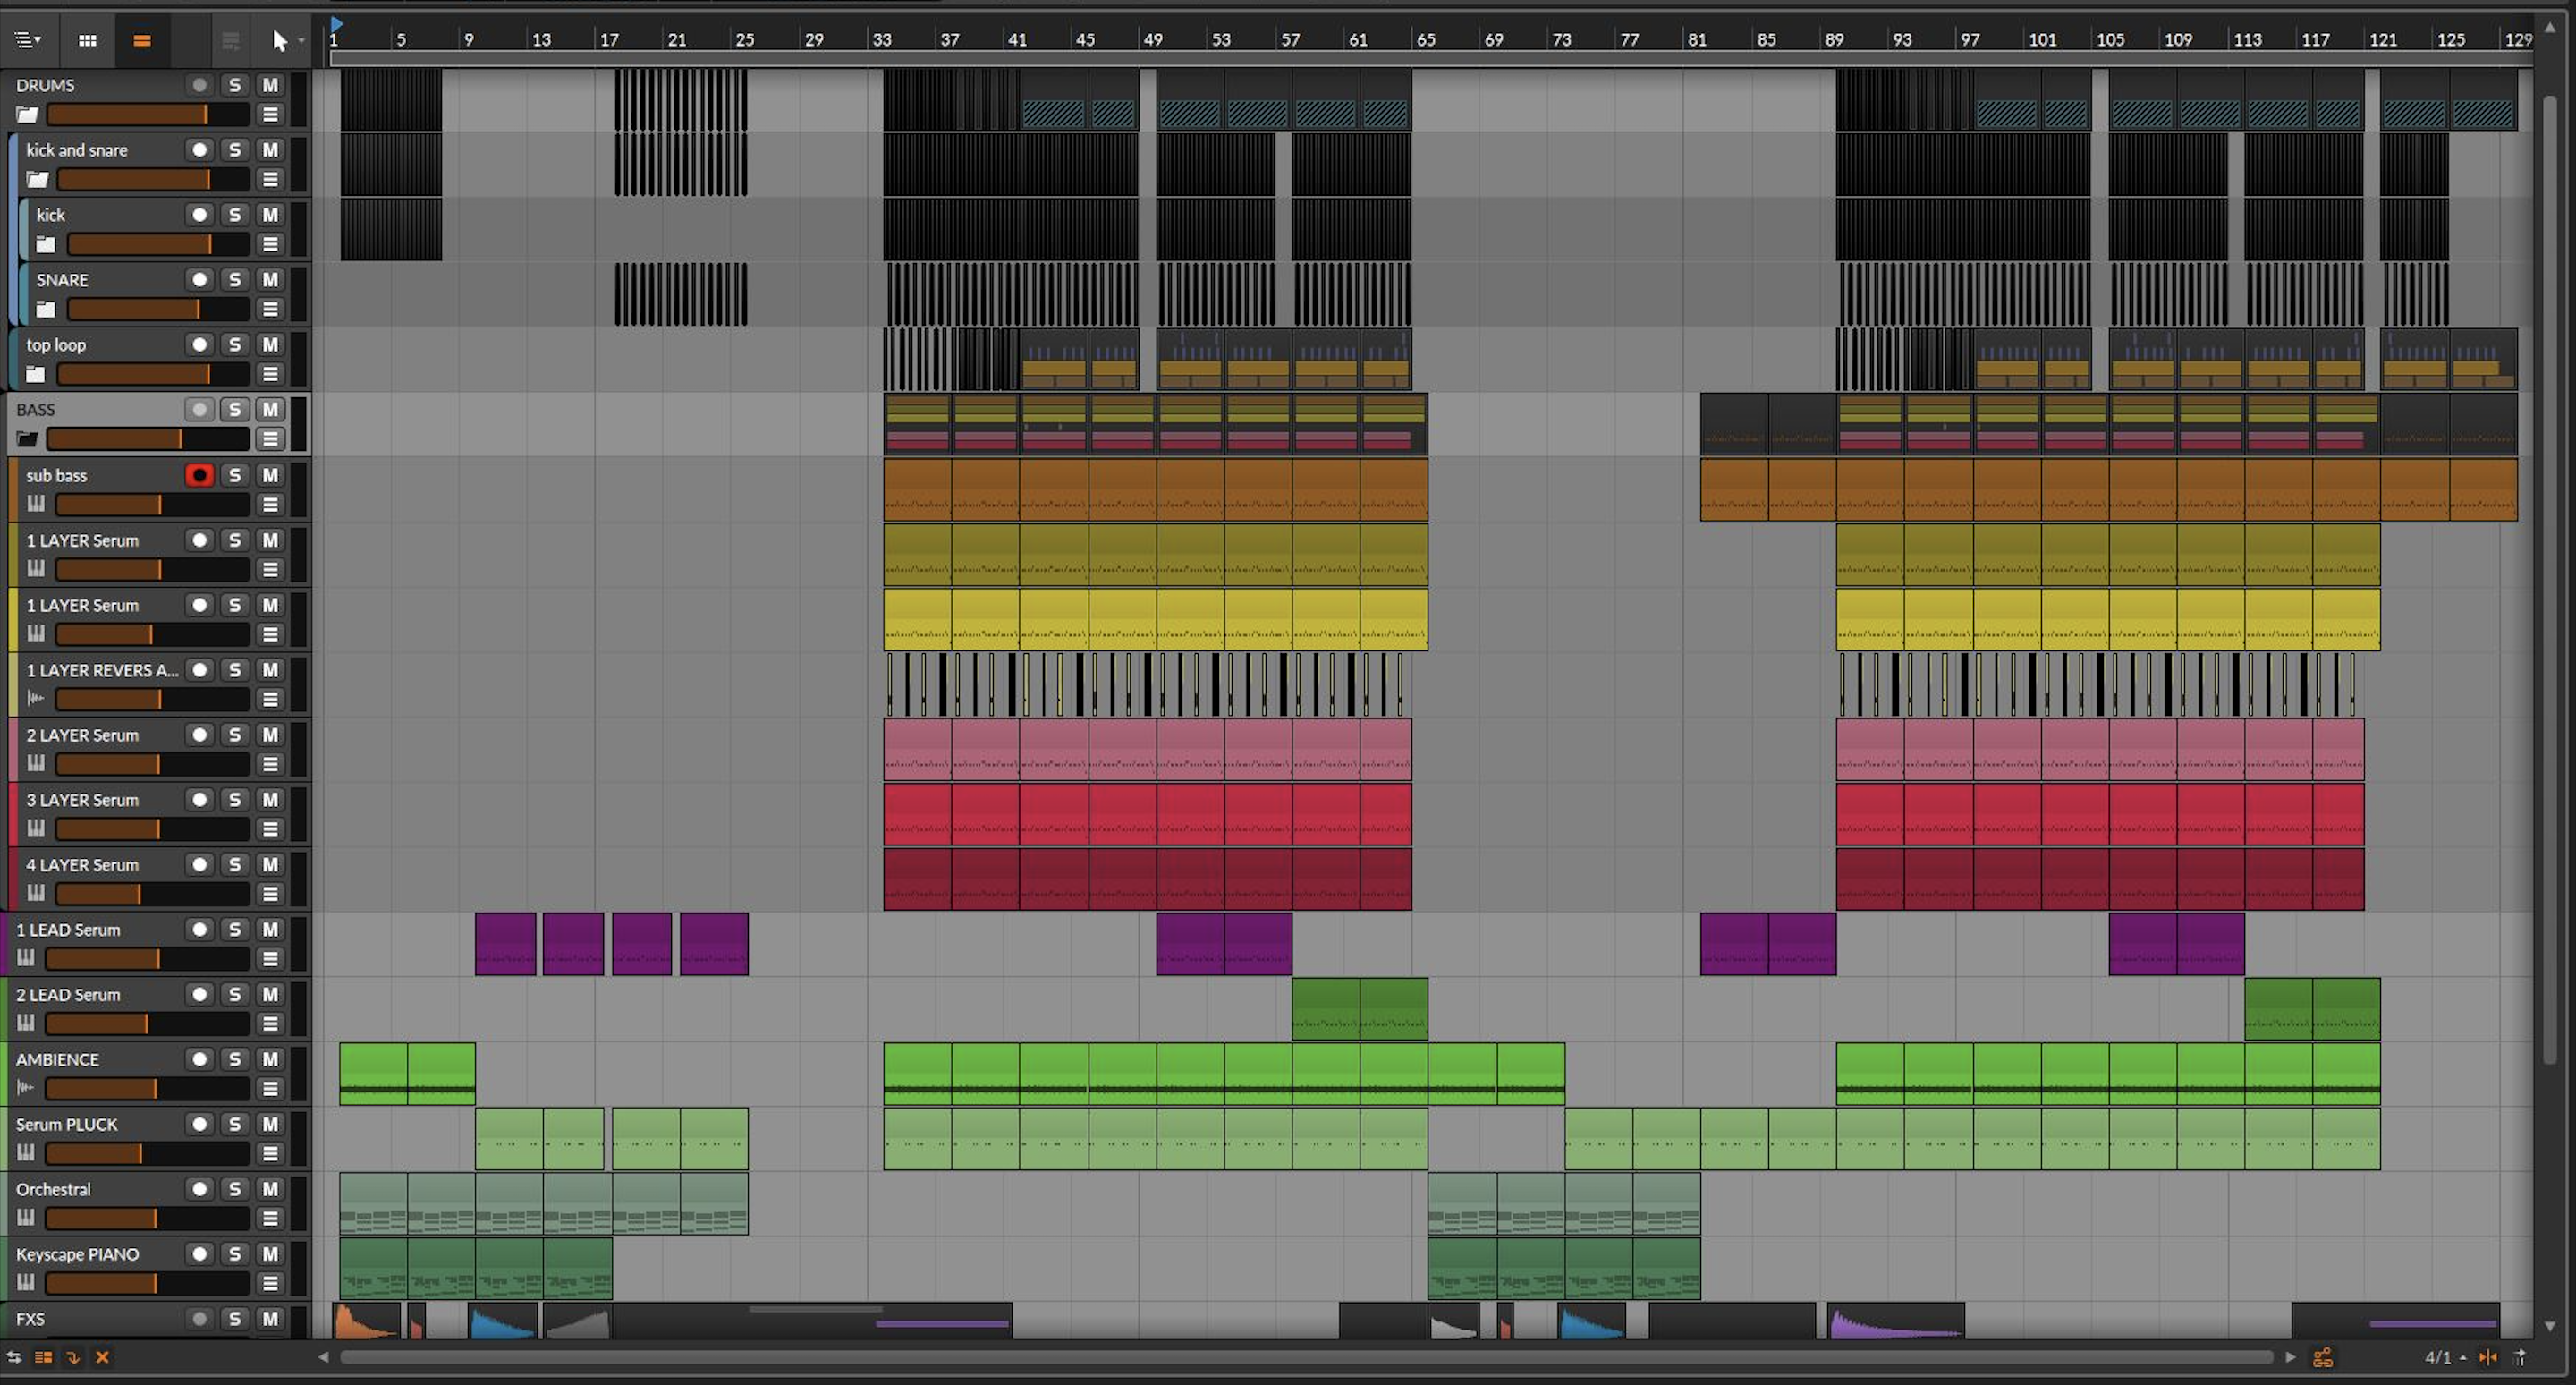Mute the Serum PLUCK track
Screen dimensions: 2576x1385
tap(270, 1124)
